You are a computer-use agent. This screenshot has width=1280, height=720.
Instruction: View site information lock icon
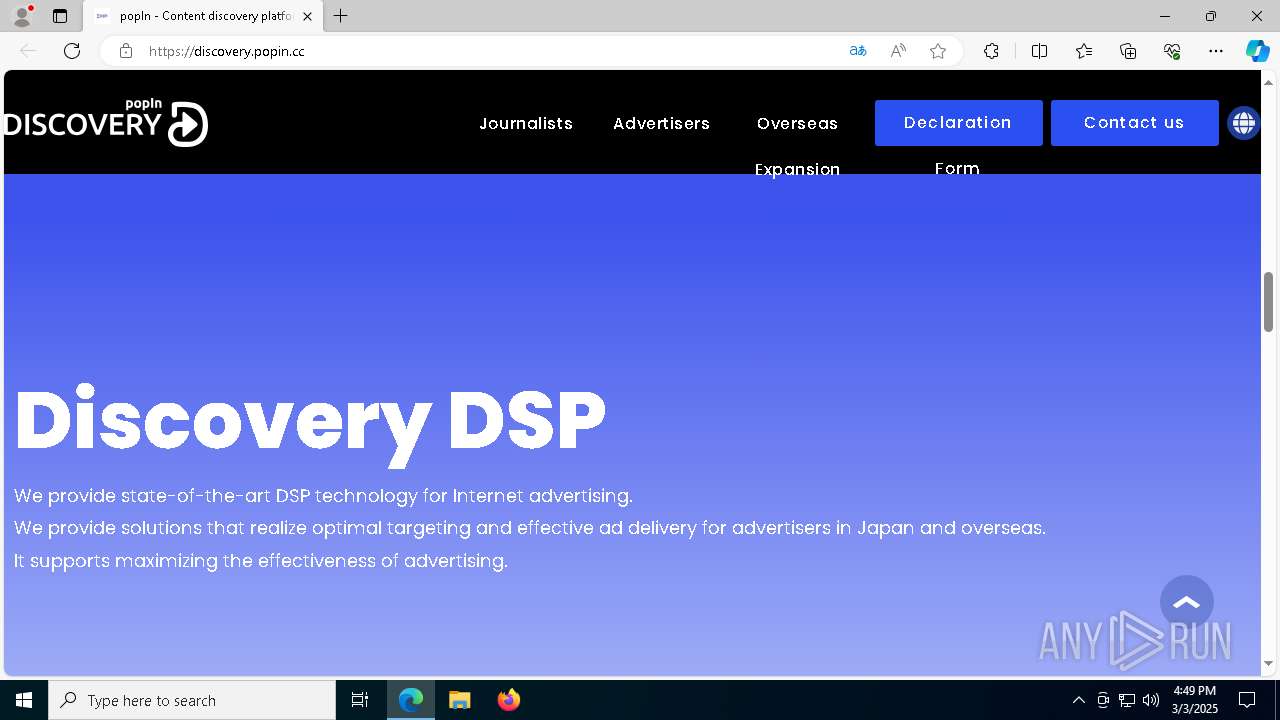pyautogui.click(x=126, y=51)
